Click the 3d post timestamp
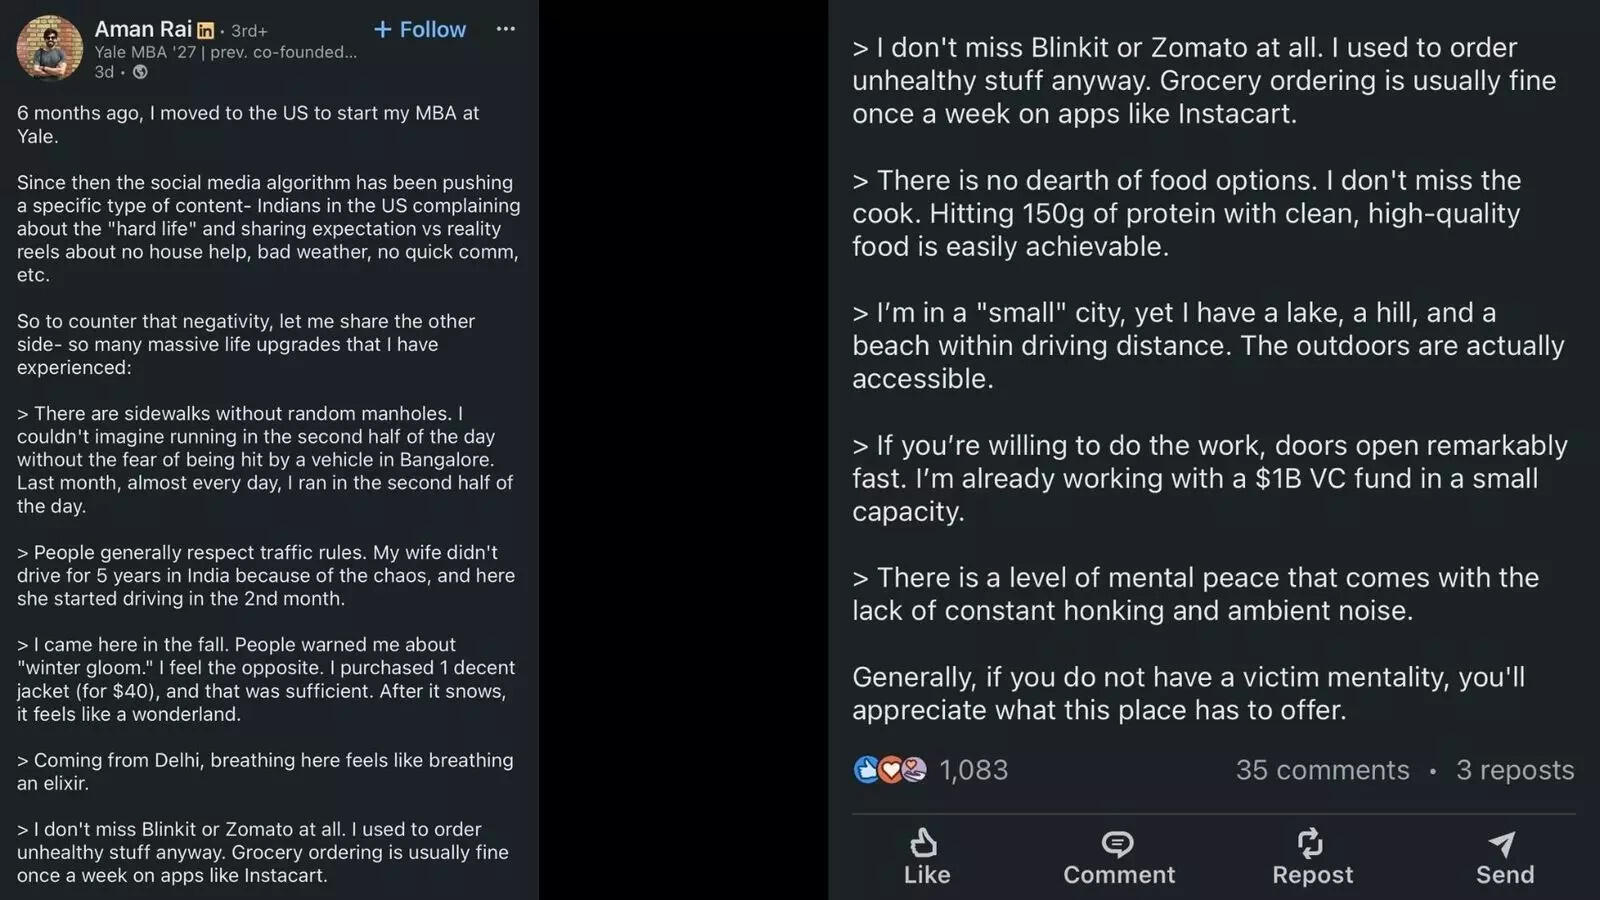Image resolution: width=1600 pixels, height=900 pixels. click(x=104, y=72)
